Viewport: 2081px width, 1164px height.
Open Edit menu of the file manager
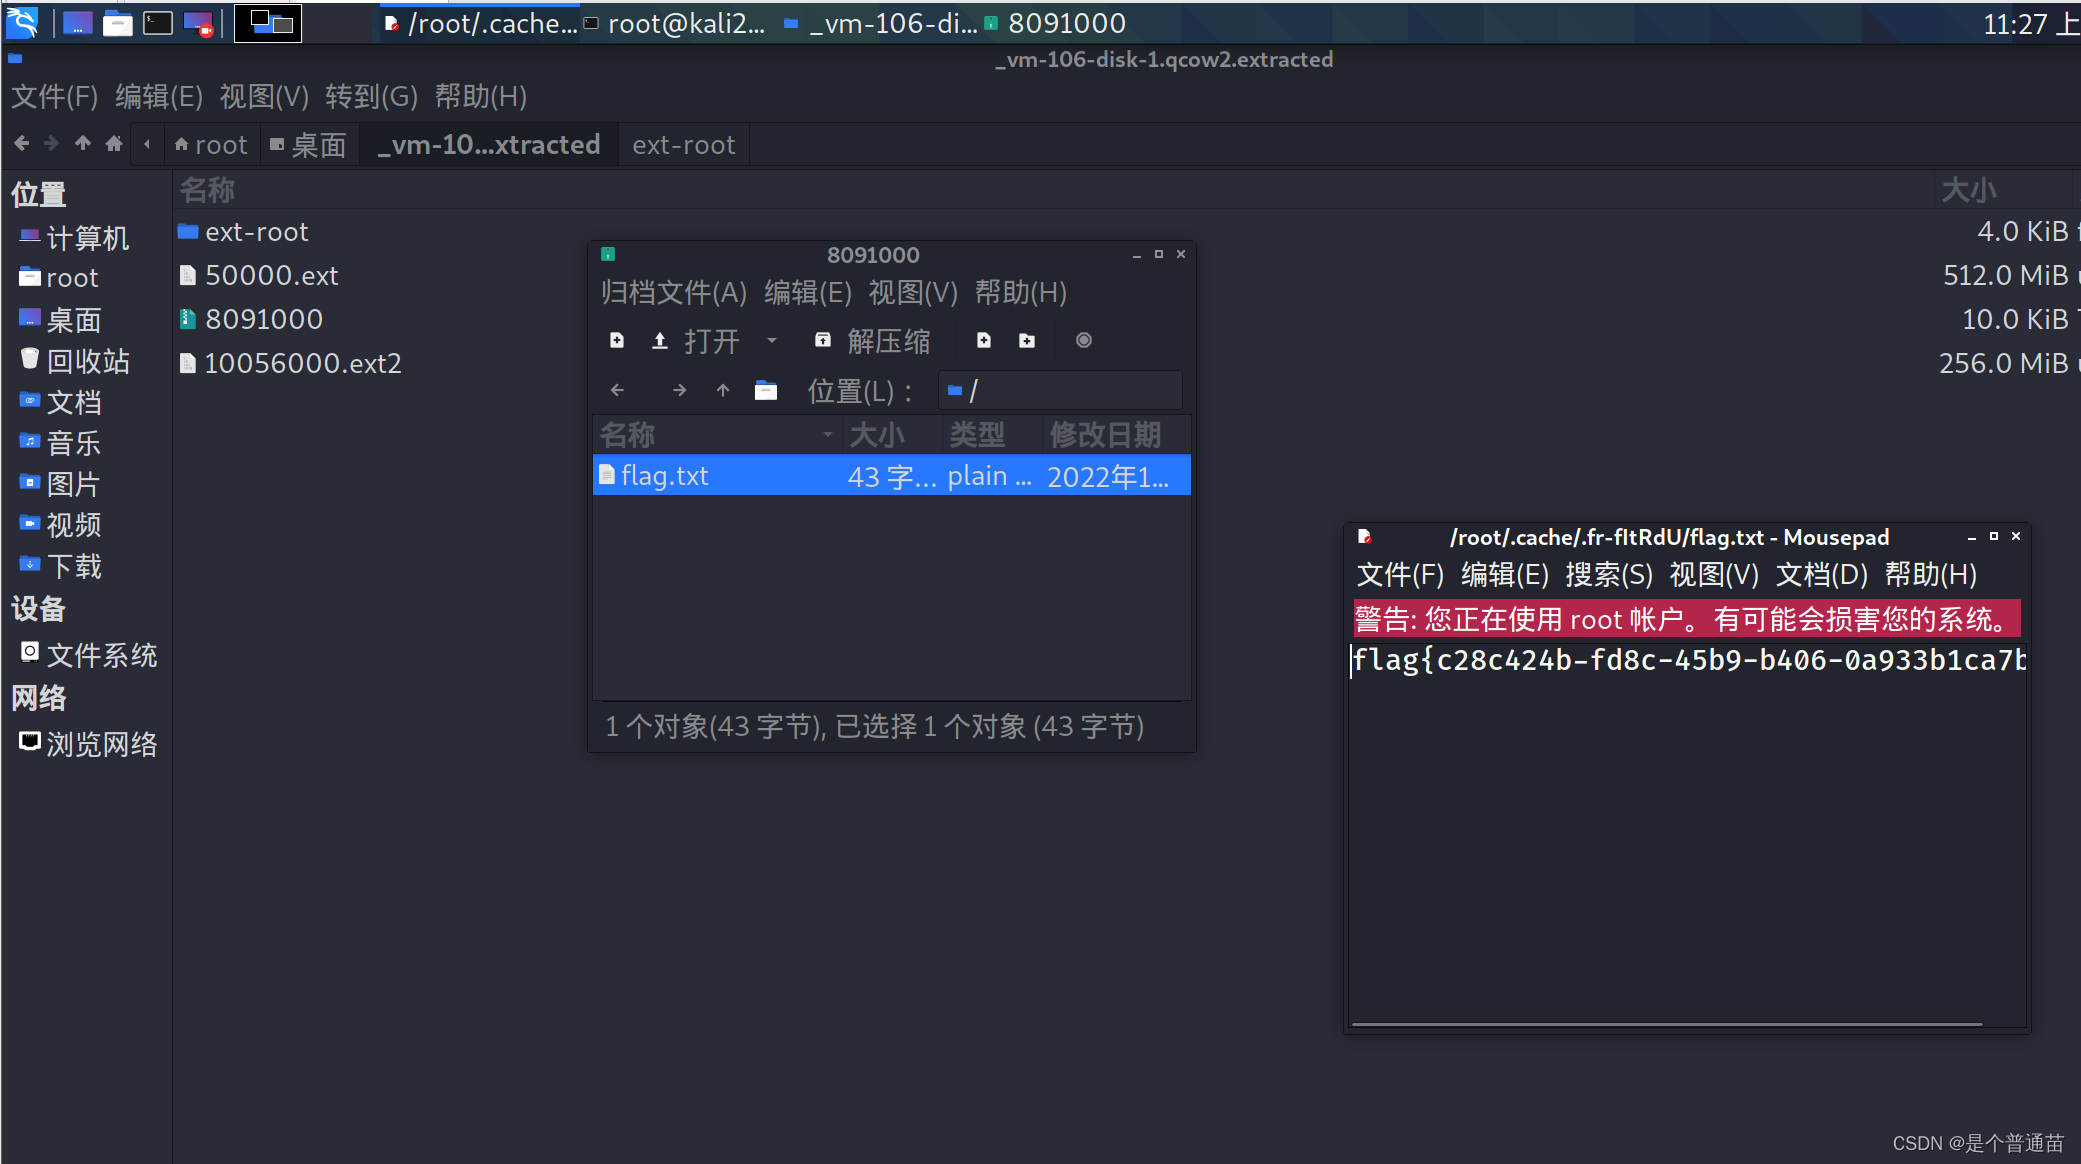tap(159, 97)
